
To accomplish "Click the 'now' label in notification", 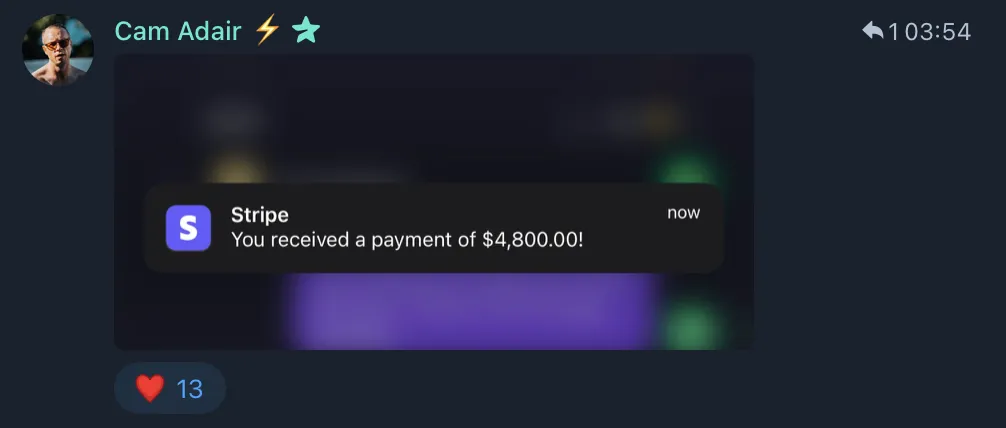I will pos(683,212).
